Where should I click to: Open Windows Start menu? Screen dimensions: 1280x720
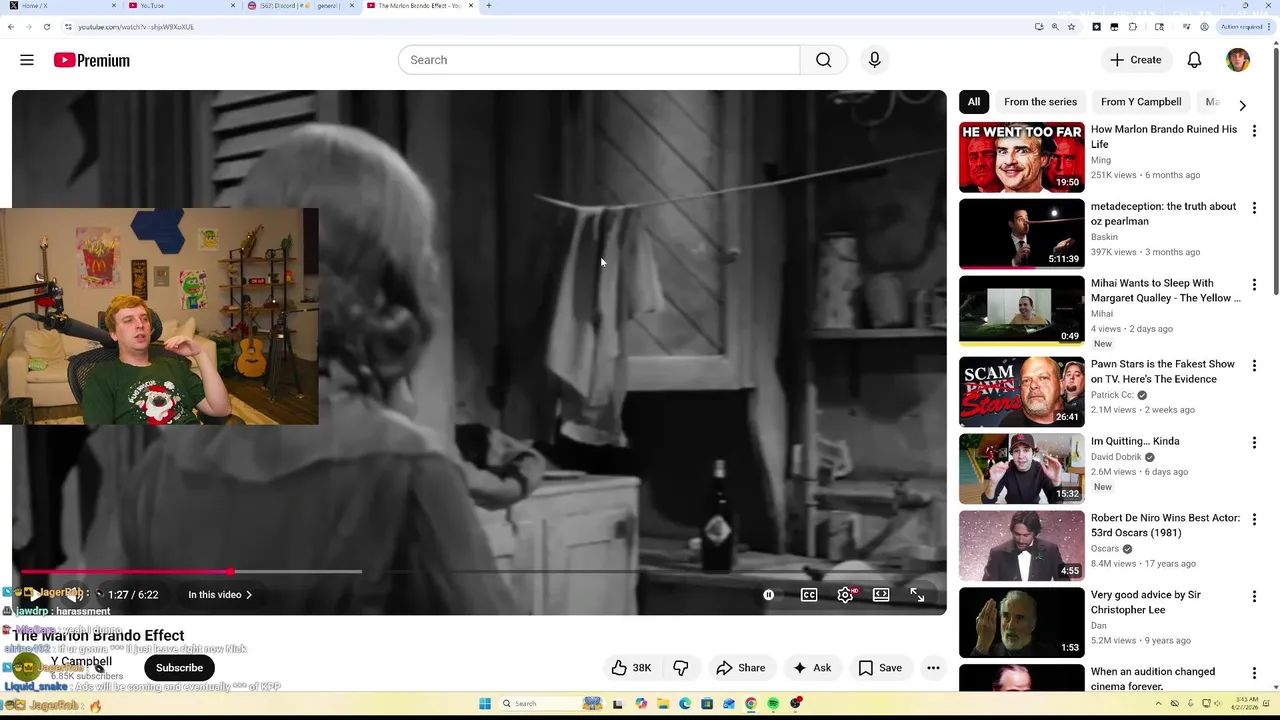485,704
